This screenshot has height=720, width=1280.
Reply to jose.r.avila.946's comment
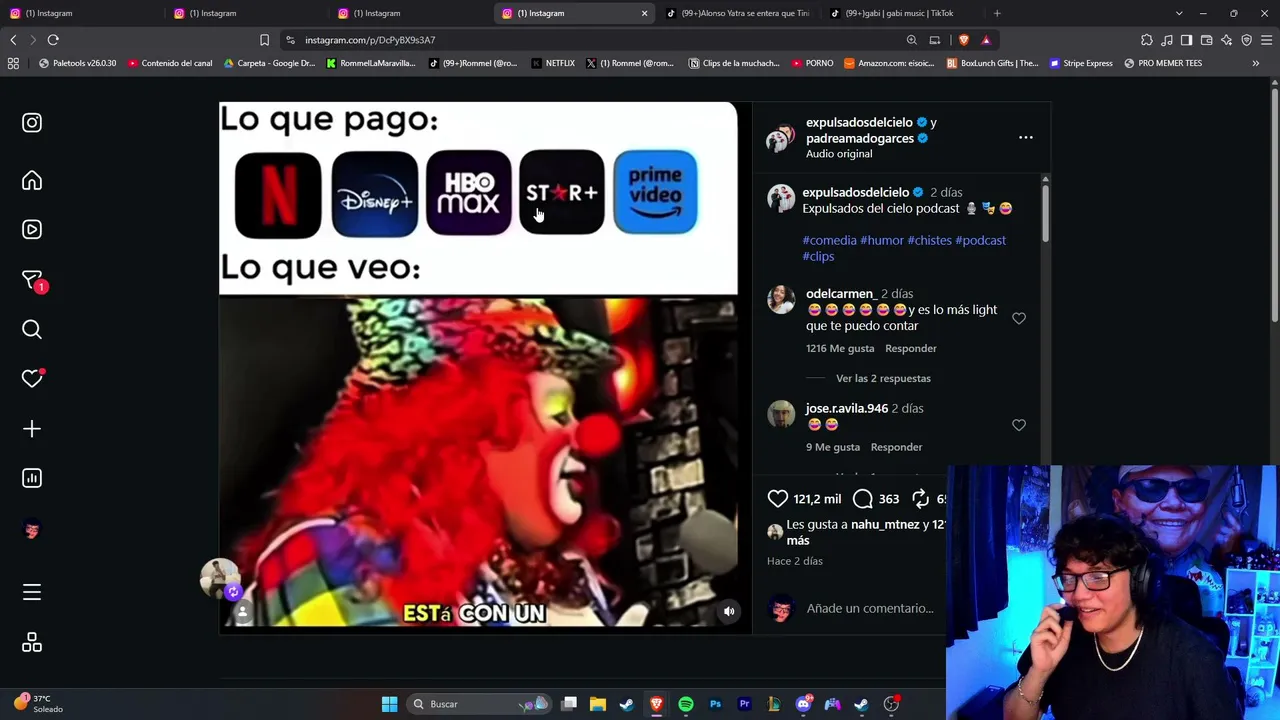tap(896, 447)
